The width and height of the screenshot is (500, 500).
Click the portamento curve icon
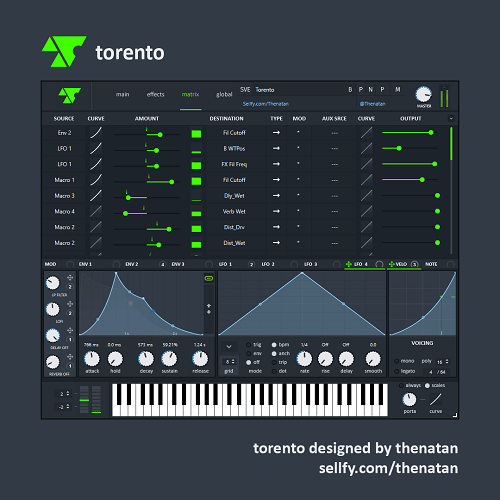pyautogui.click(x=435, y=399)
